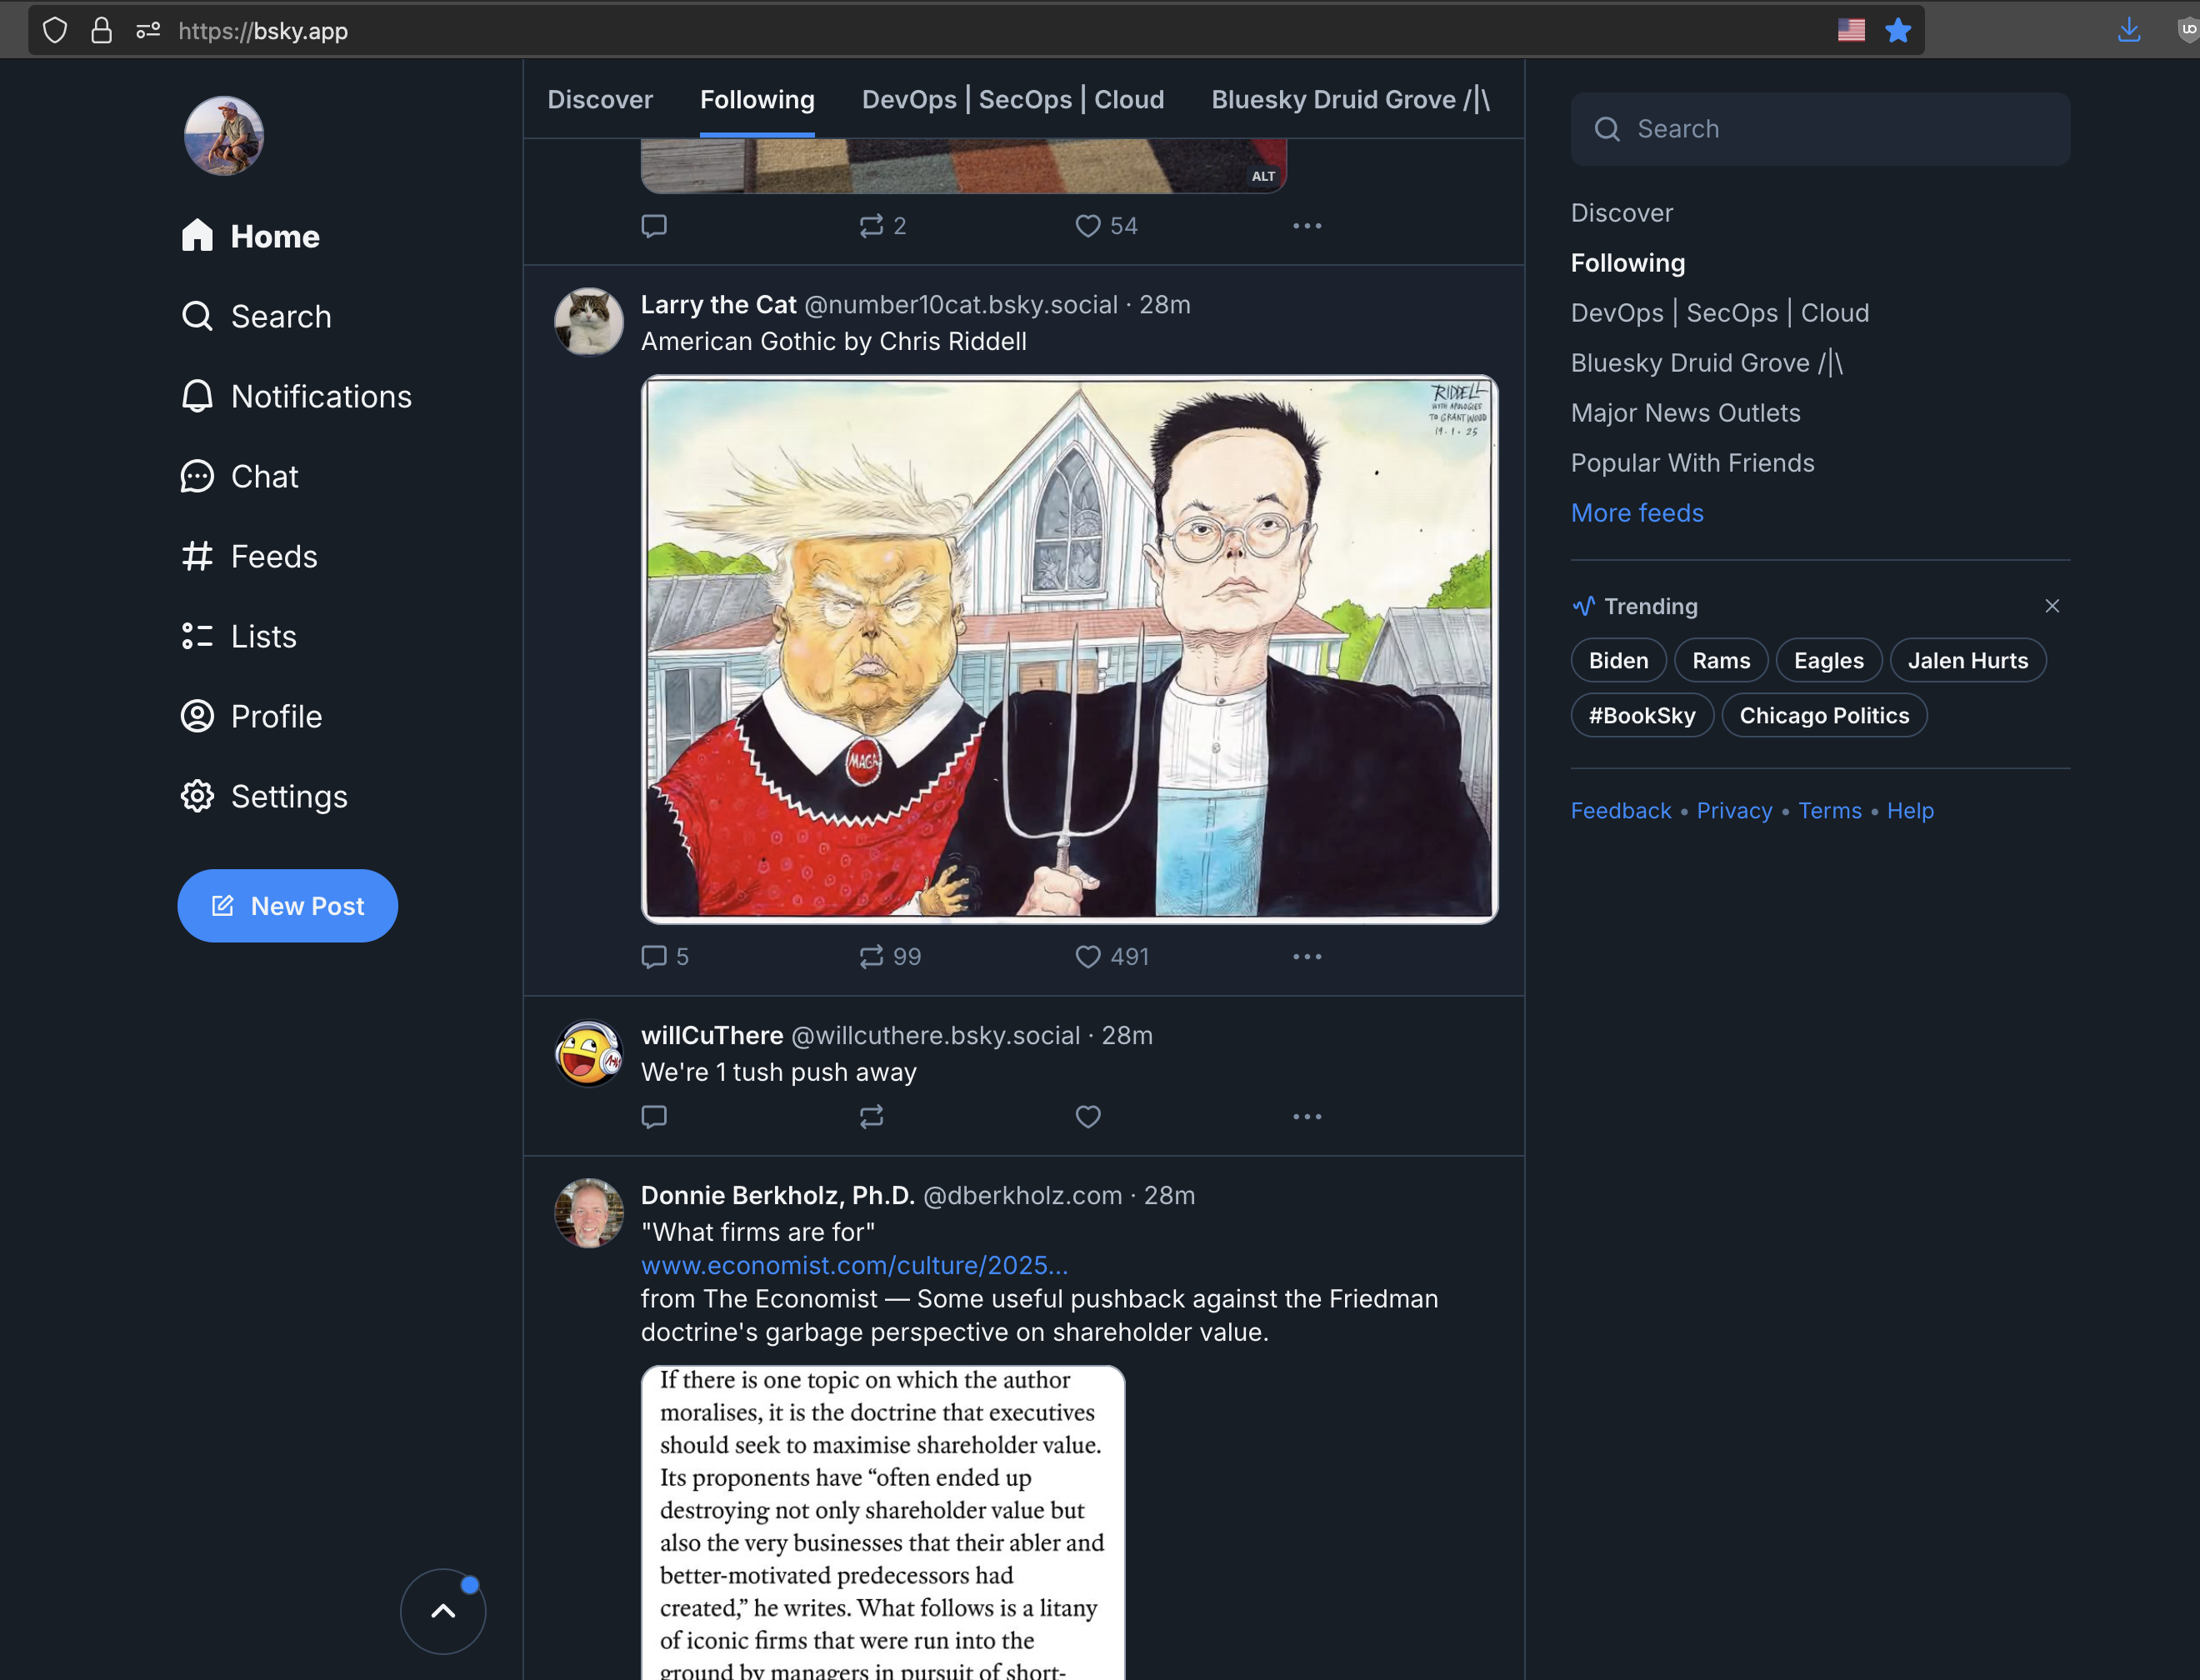Like the post with 54 likes

1106,226
